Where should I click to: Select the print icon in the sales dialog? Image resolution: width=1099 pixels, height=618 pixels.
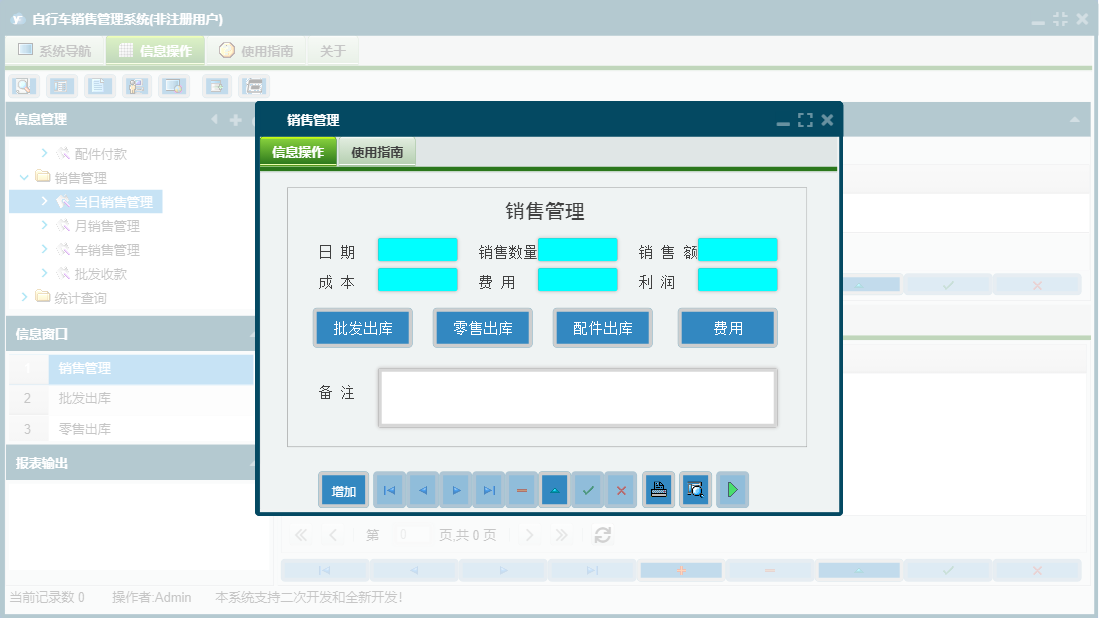(x=658, y=489)
